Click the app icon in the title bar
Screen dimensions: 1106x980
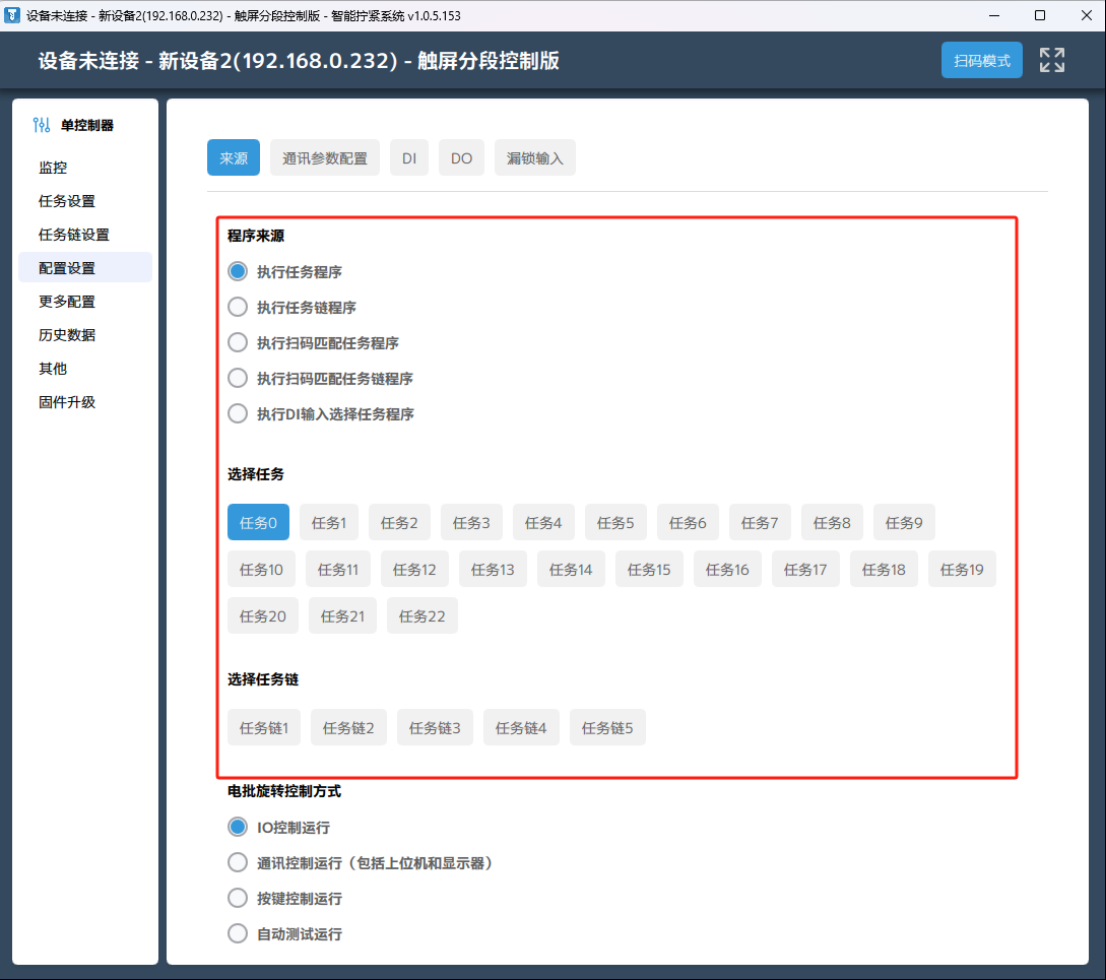(x=12, y=15)
